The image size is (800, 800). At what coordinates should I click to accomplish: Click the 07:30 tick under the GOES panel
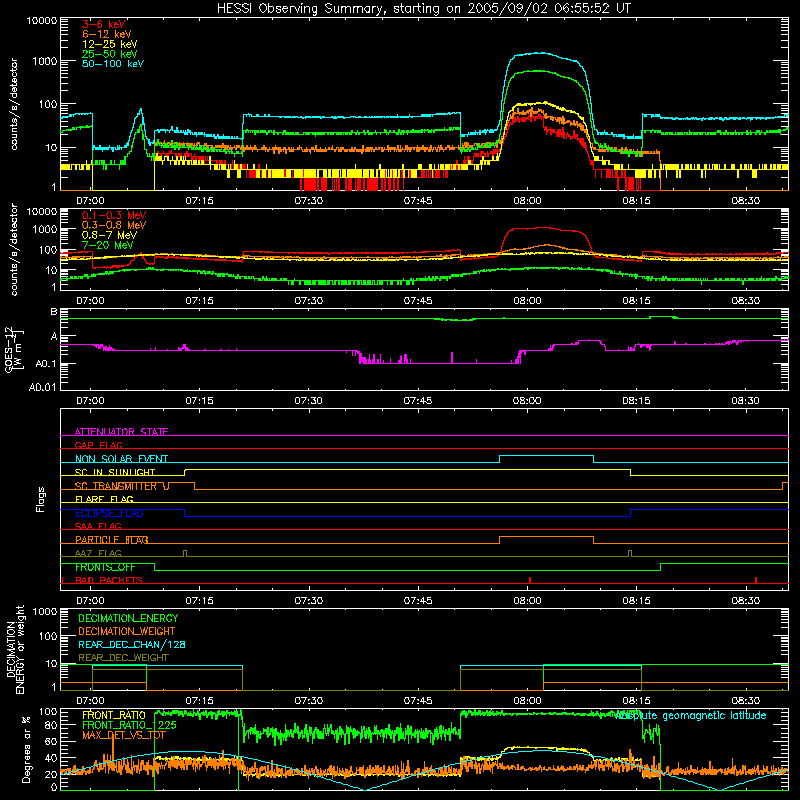click(x=309, y=401)
